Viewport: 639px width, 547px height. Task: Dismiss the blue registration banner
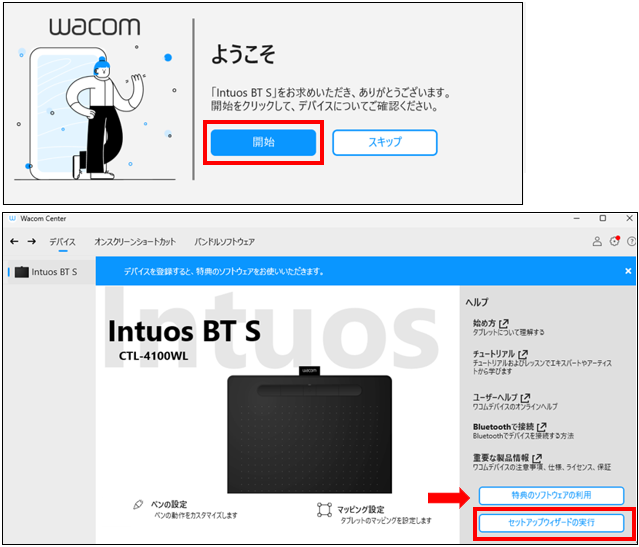tap(628, 271)
